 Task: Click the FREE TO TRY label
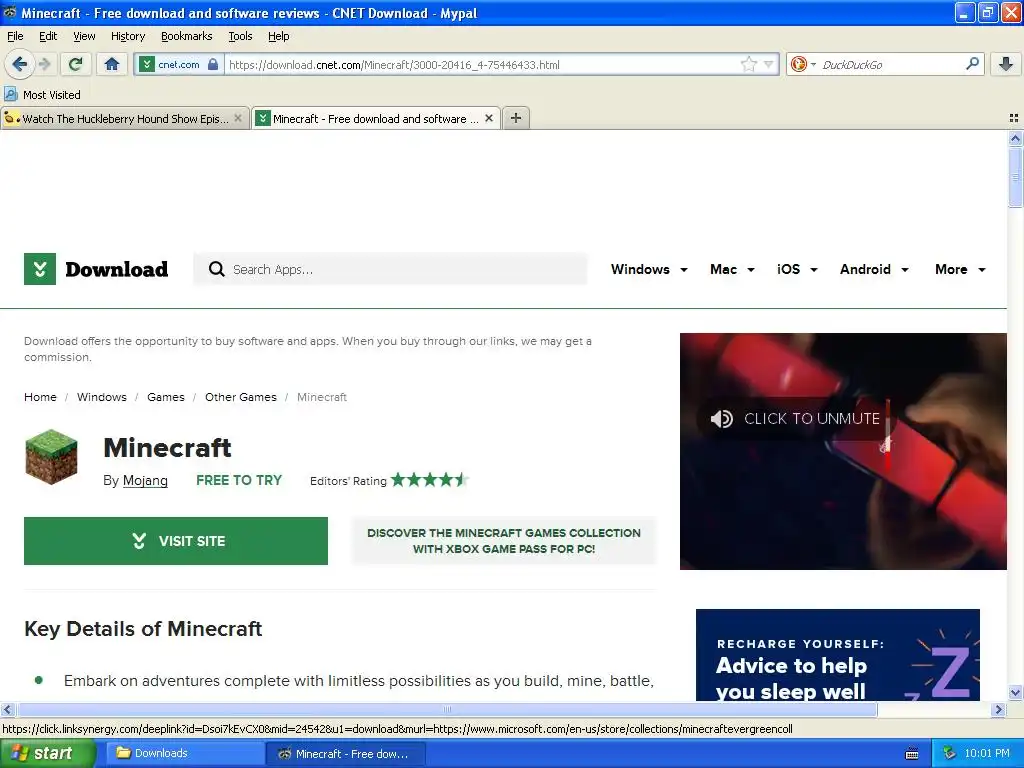pyautogui.click(x=239, y=481)
